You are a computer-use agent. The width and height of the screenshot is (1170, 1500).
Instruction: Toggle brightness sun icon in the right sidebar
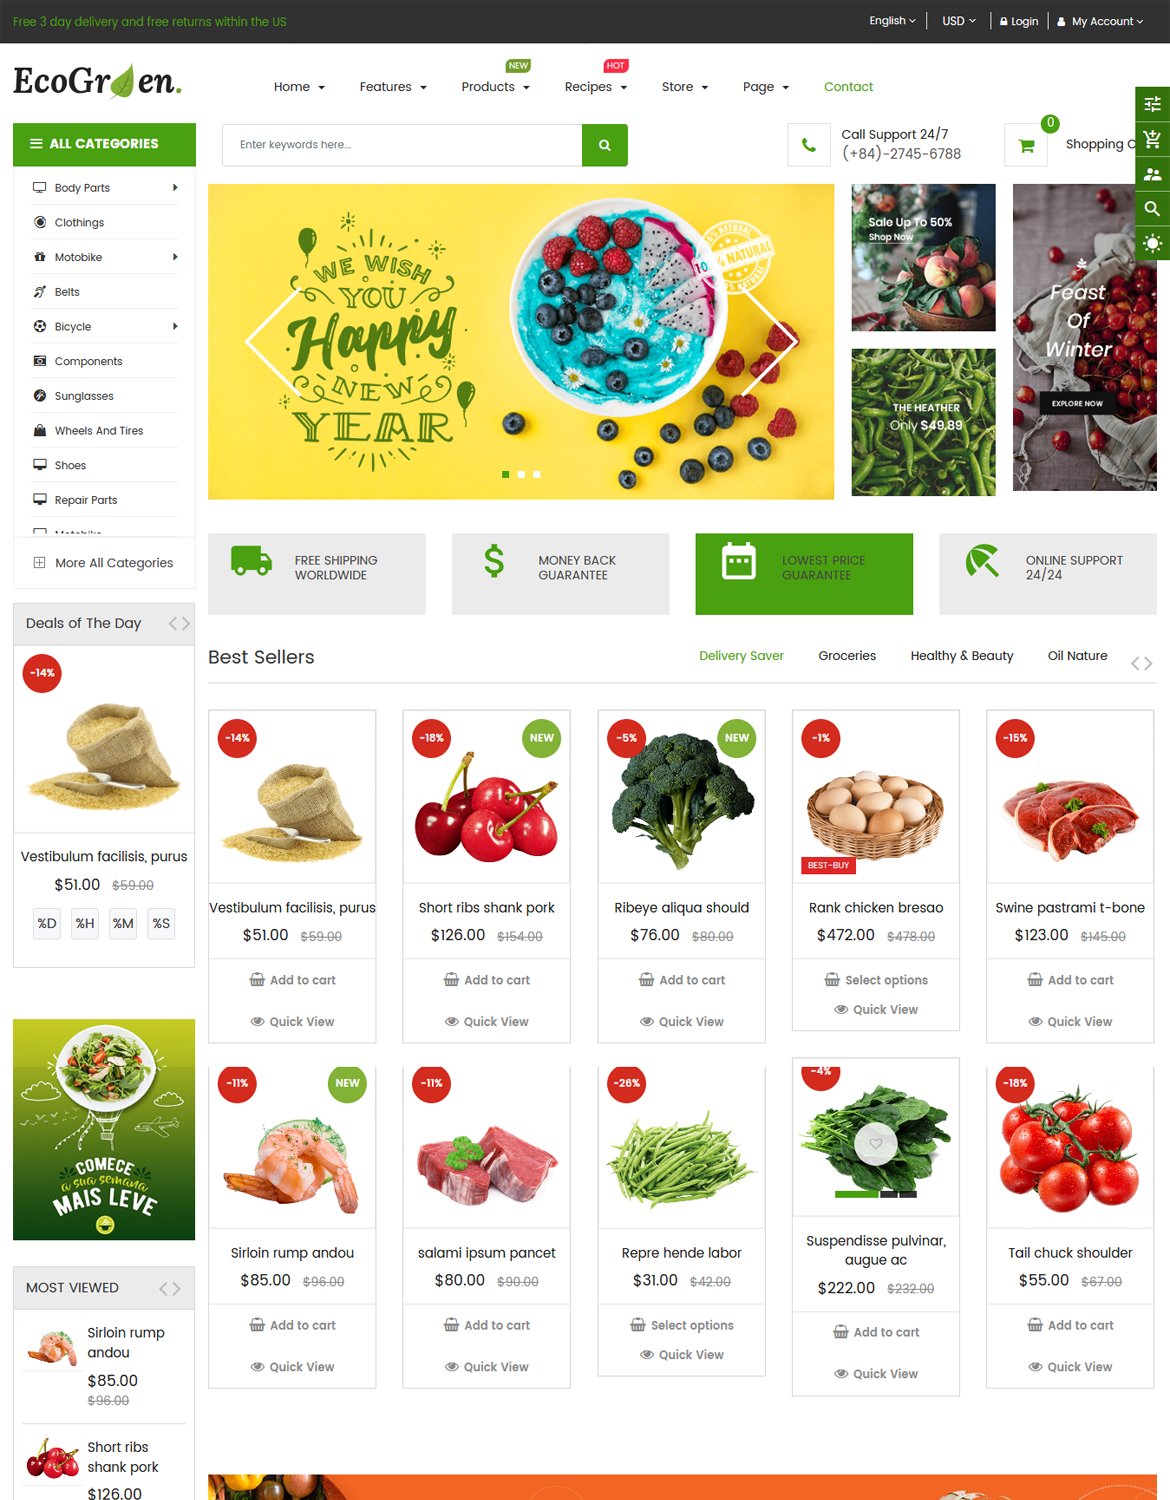pos(1153,243)
